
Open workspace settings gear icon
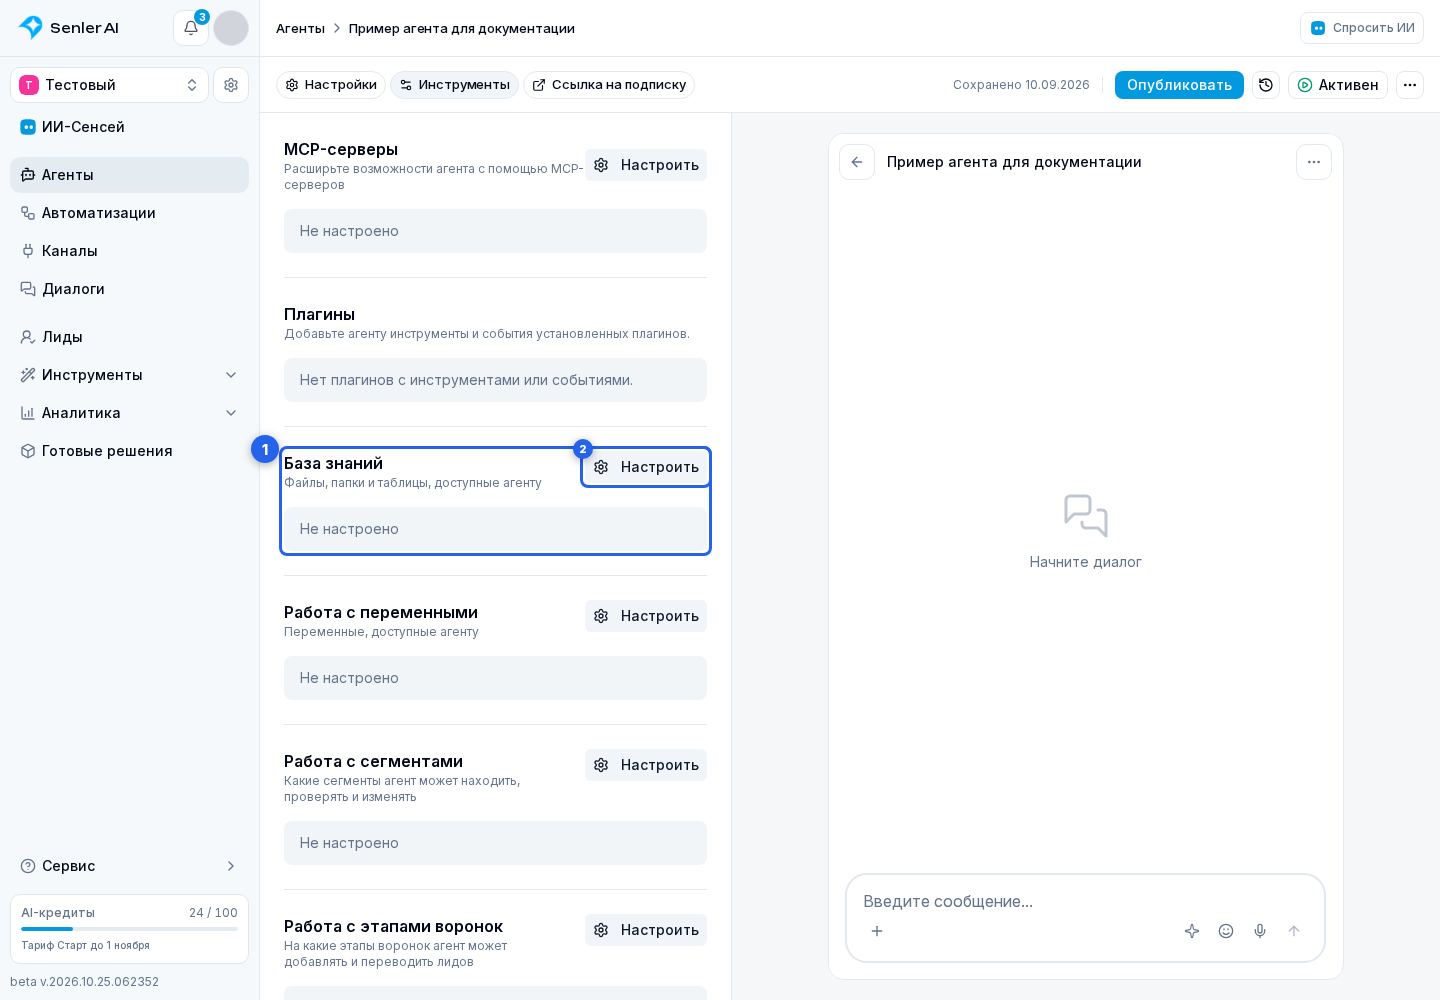coord(231,85)
